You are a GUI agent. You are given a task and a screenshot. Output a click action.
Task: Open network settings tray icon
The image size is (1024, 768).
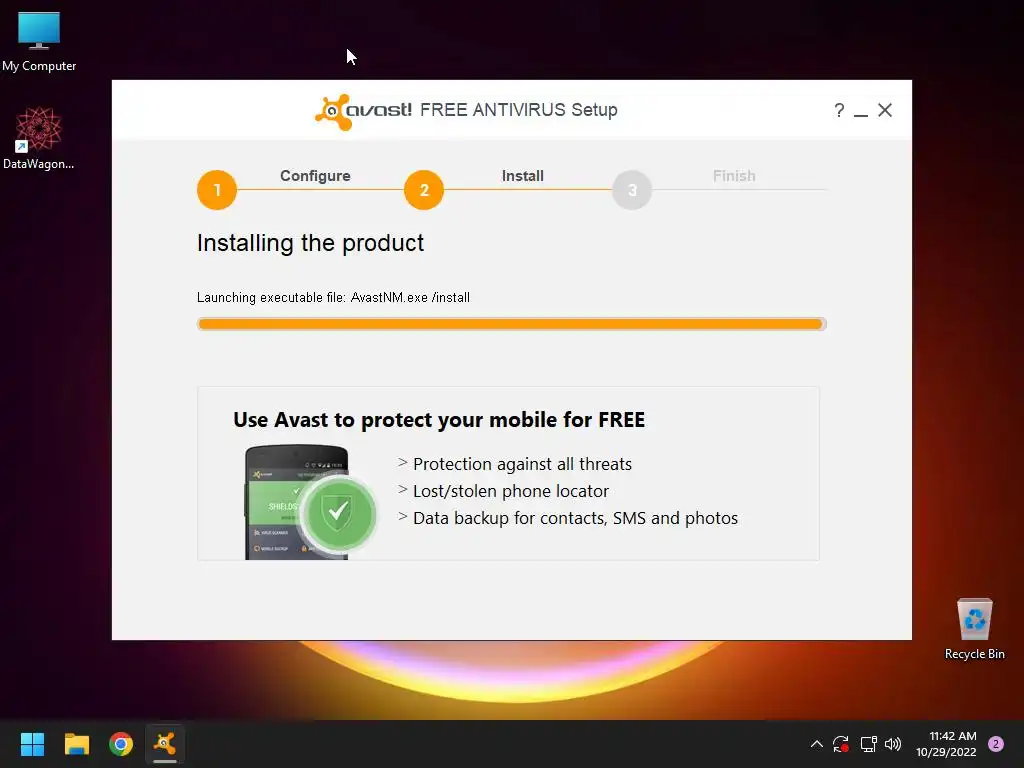(868, 744)
